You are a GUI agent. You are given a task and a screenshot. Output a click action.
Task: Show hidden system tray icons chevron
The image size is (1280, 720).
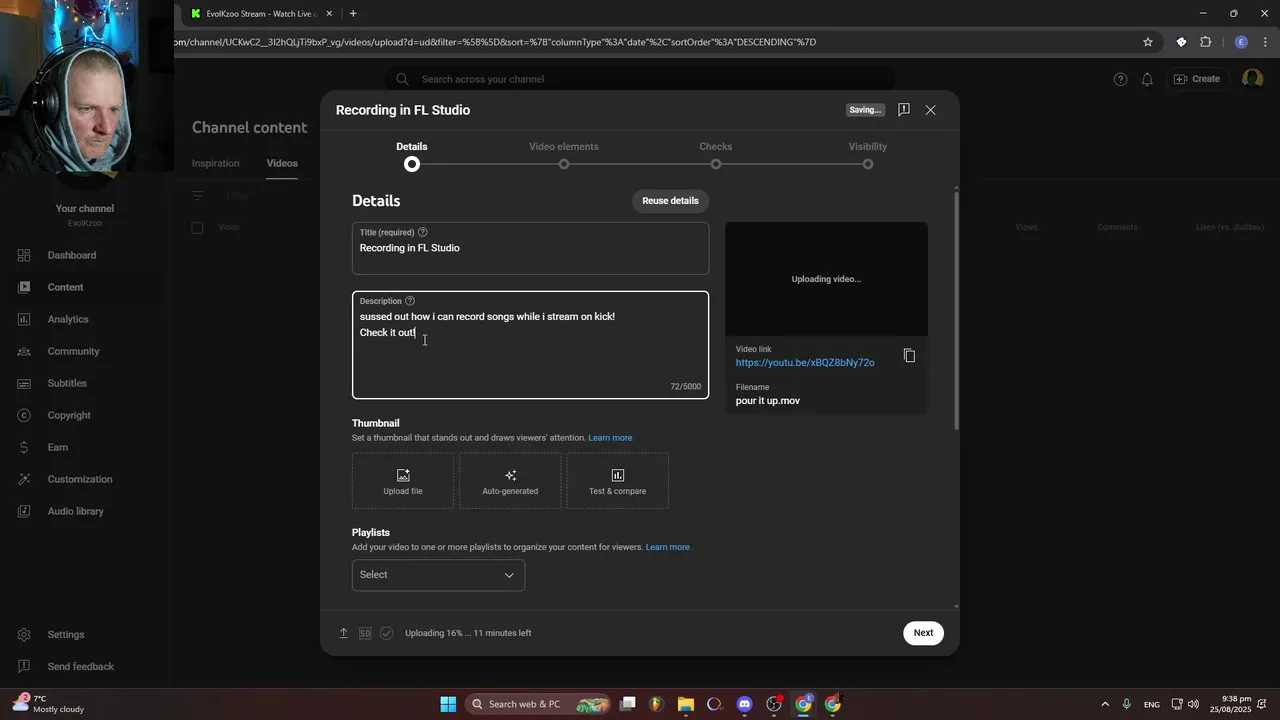[x=1105, y=704]
